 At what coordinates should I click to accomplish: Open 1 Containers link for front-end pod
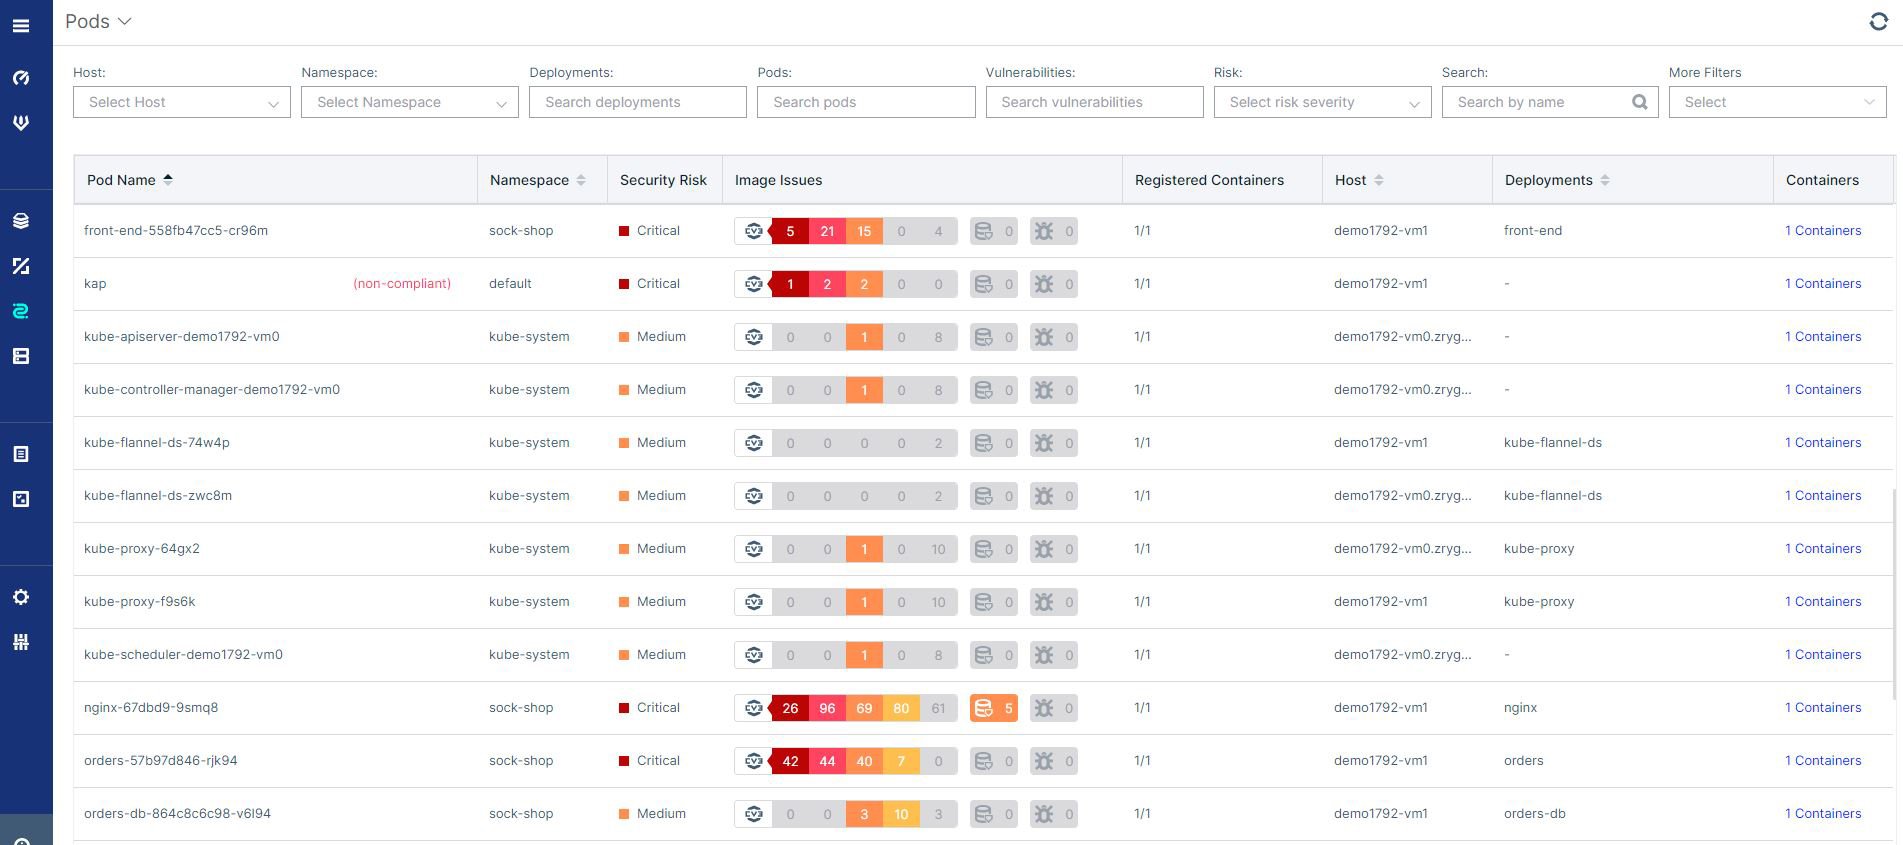pos(1823,231)
